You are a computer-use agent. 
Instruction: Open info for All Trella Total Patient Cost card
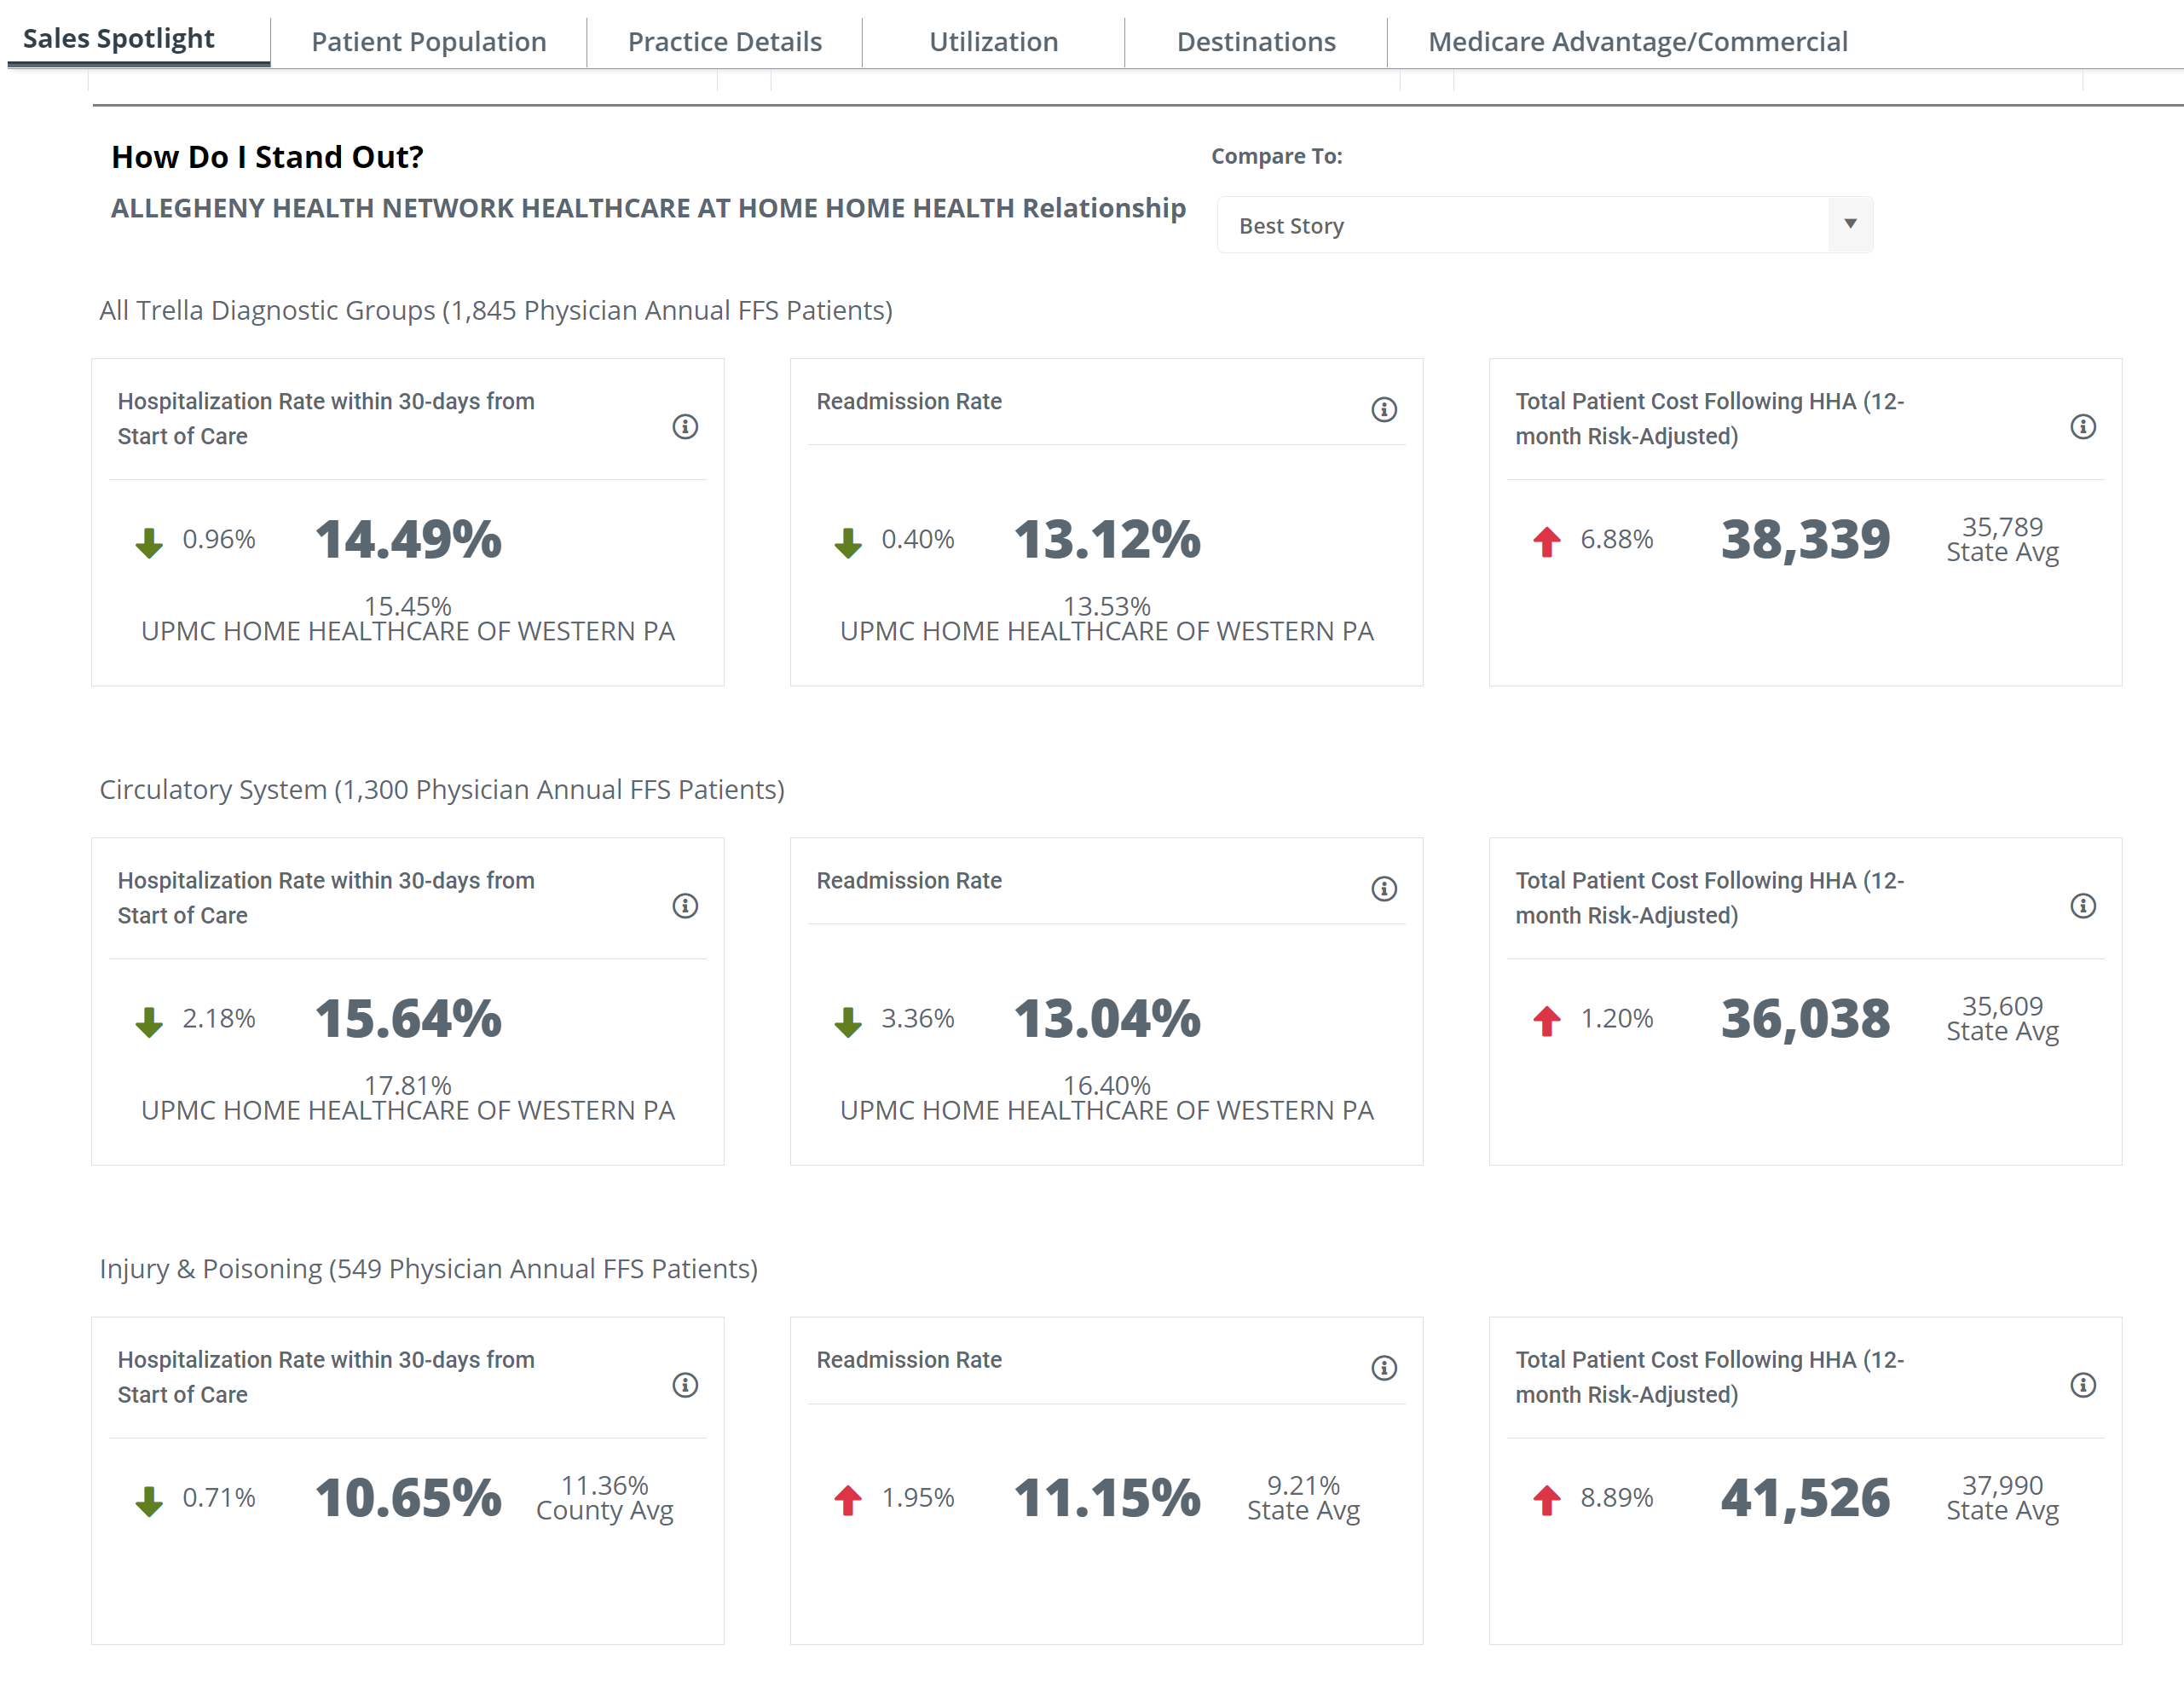pos(2083,427)
